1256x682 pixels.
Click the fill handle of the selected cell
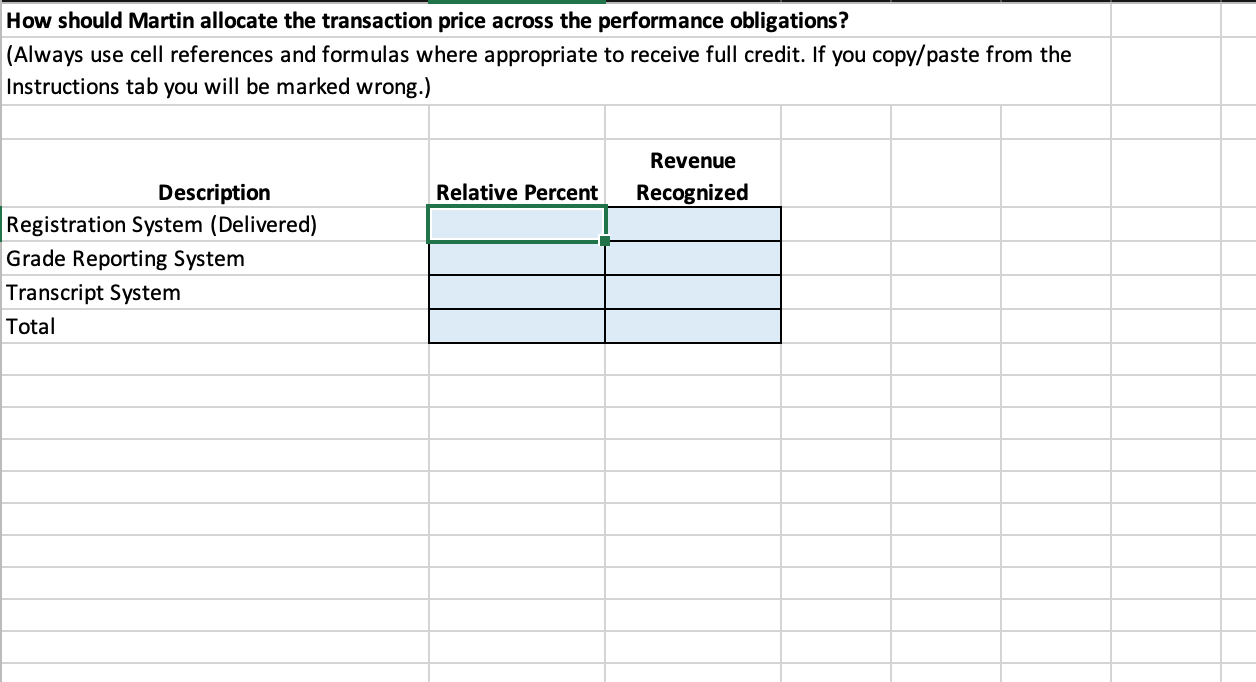(x=604, y=241)
